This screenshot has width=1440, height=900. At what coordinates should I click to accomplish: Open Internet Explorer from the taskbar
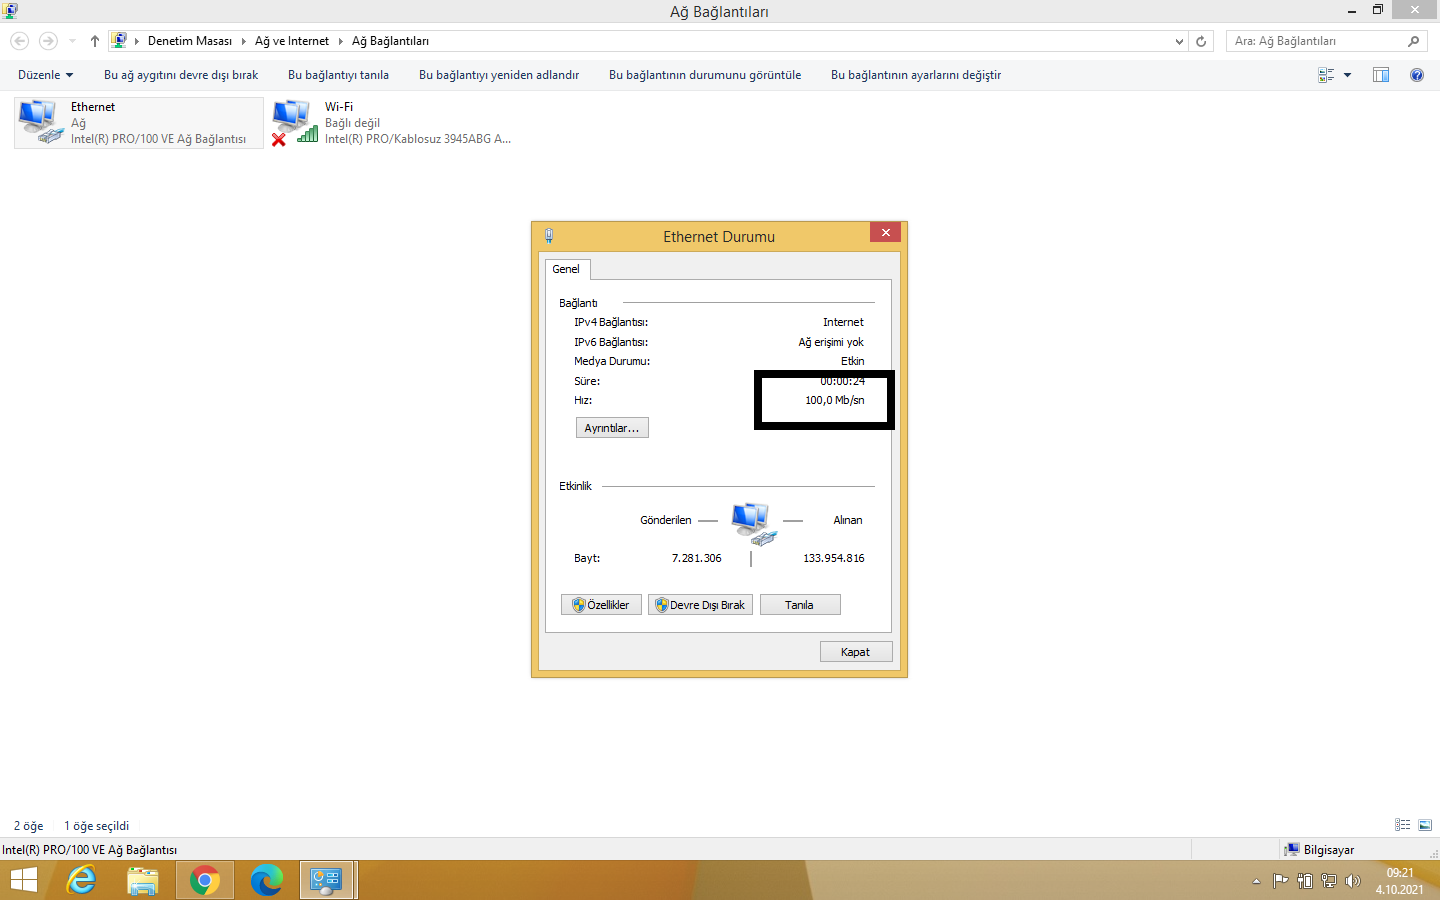(x=81, y=880)
